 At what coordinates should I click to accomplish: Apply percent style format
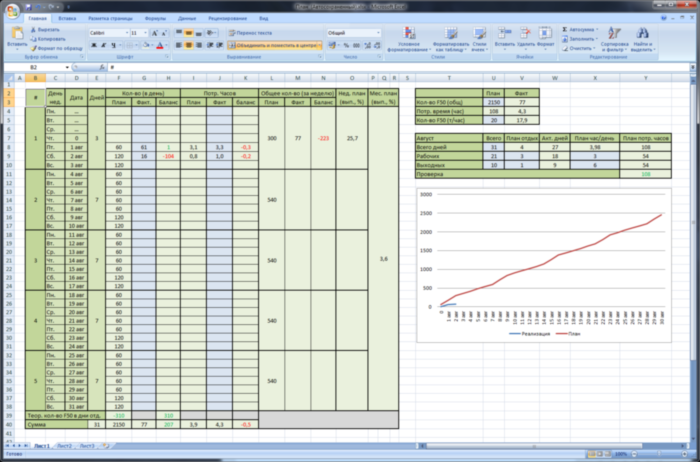point(346,45)
